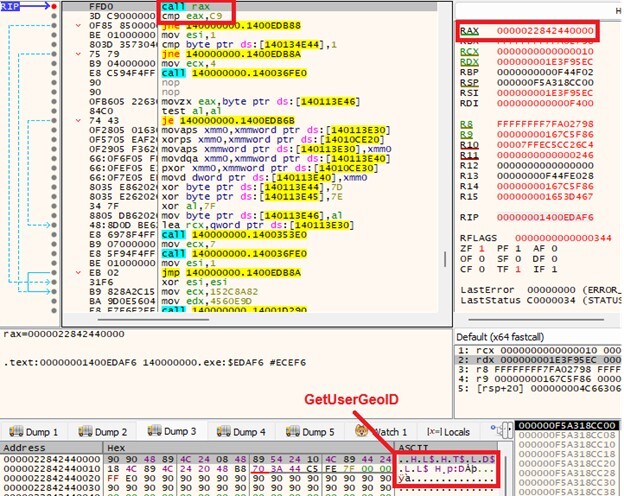Select the call 140000000.1400353E0 instruction
Image resolution: width=624 pixels, height=496 pixels.
(x=234, y=234)
